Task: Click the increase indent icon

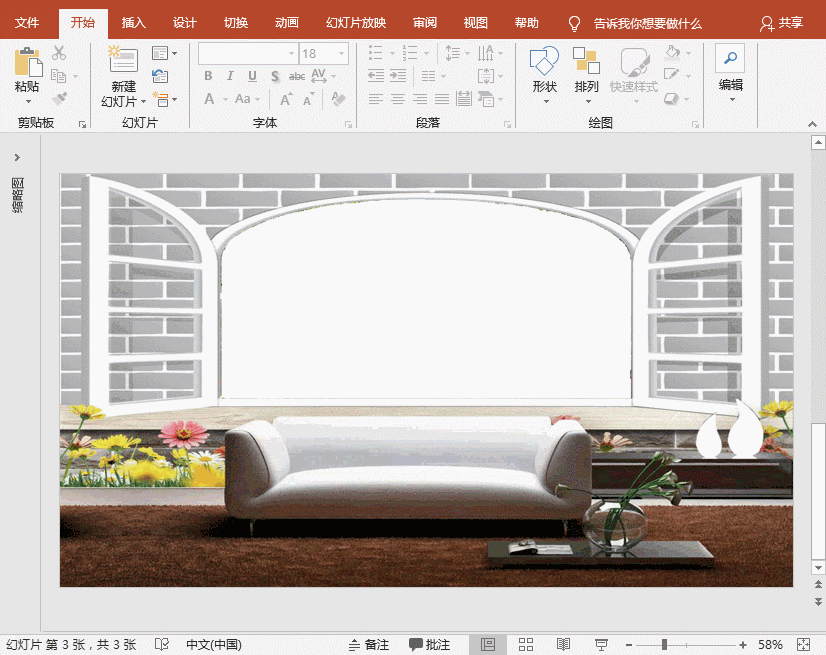Action: (x=398, y=76)
